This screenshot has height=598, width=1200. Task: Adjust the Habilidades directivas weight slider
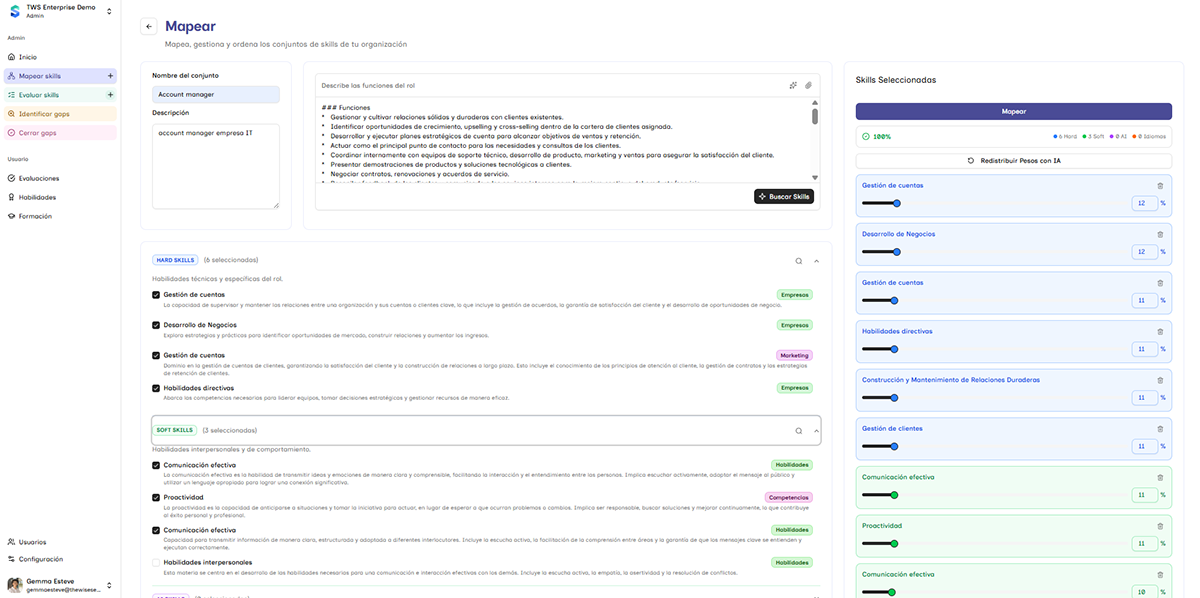click(x=894, y=349)
